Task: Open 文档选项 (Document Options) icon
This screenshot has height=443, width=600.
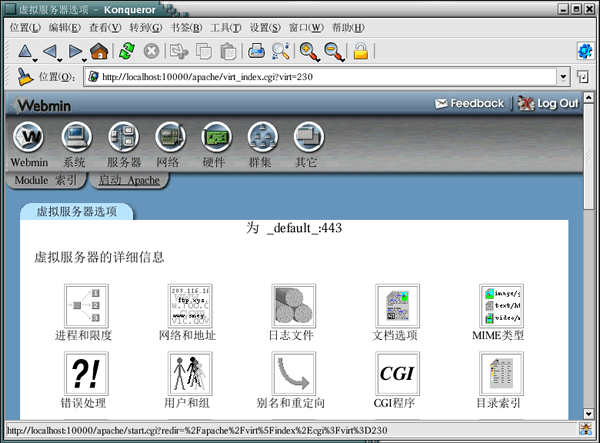Action: click(397, 306)
